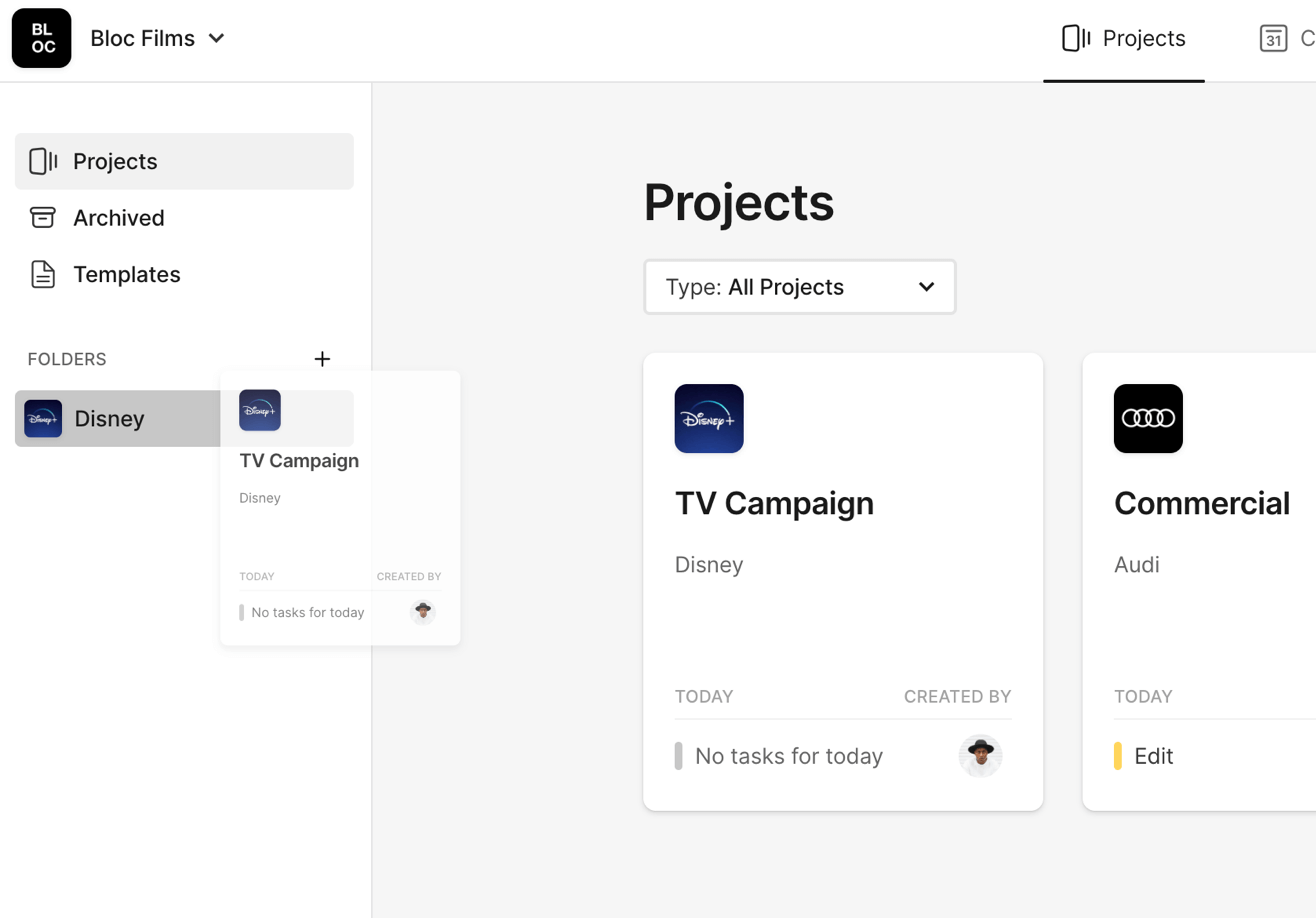
Task: Select Projects in the sidebar
Action: point(115,161)
